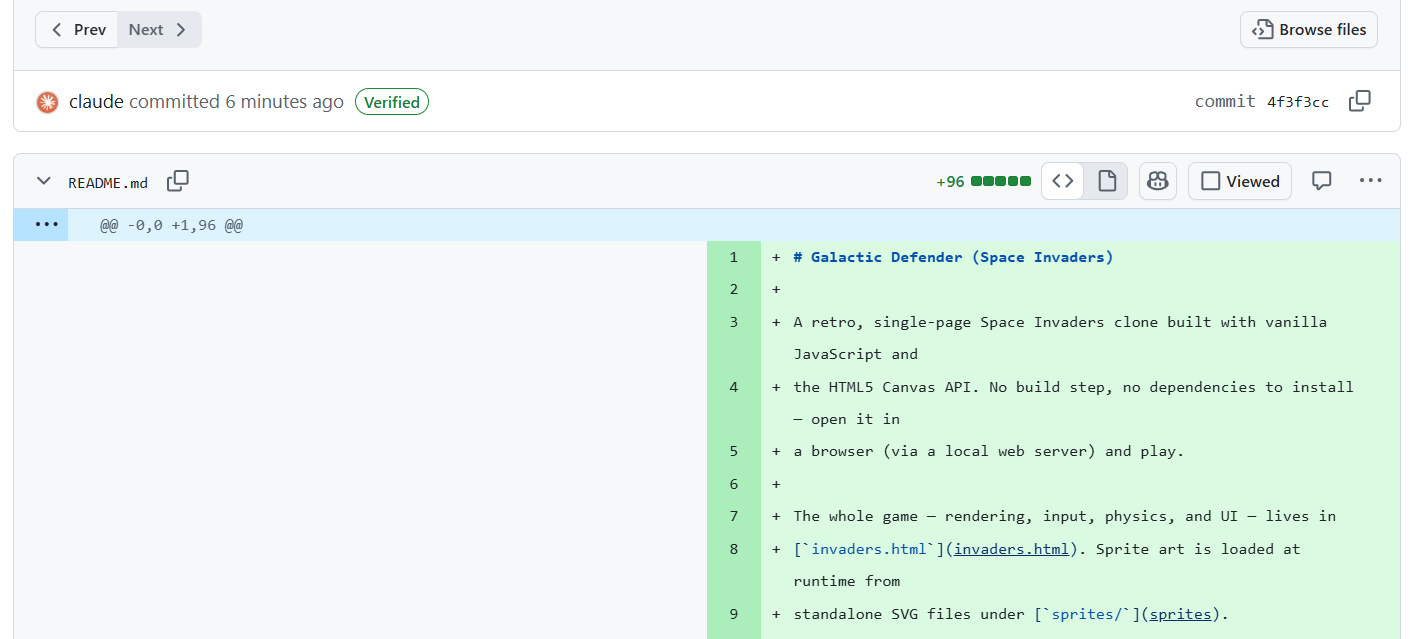This screenshot has width=1411, height=639.
Task: Mark README.md as Viewed
Action: [1240, 181]
